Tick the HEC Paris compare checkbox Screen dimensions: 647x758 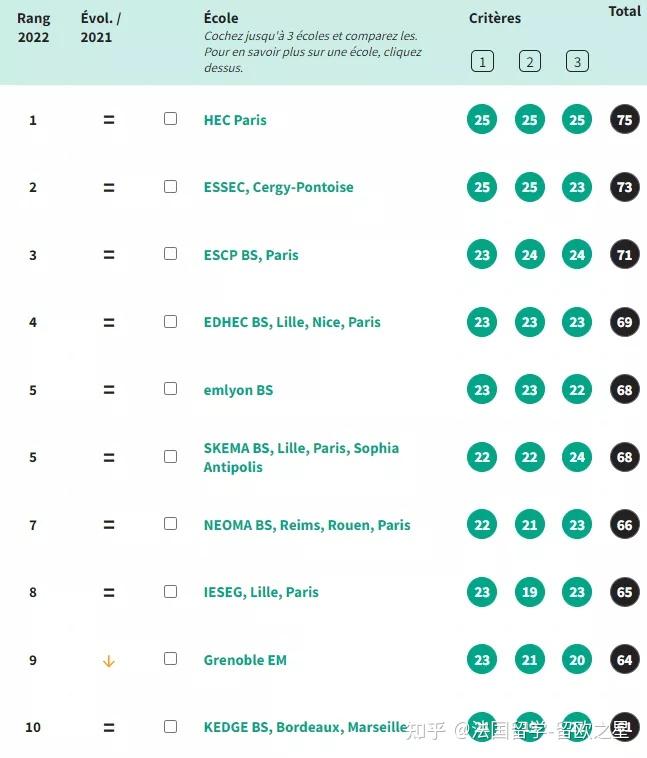pyautogui.click(x=170, y=119)
